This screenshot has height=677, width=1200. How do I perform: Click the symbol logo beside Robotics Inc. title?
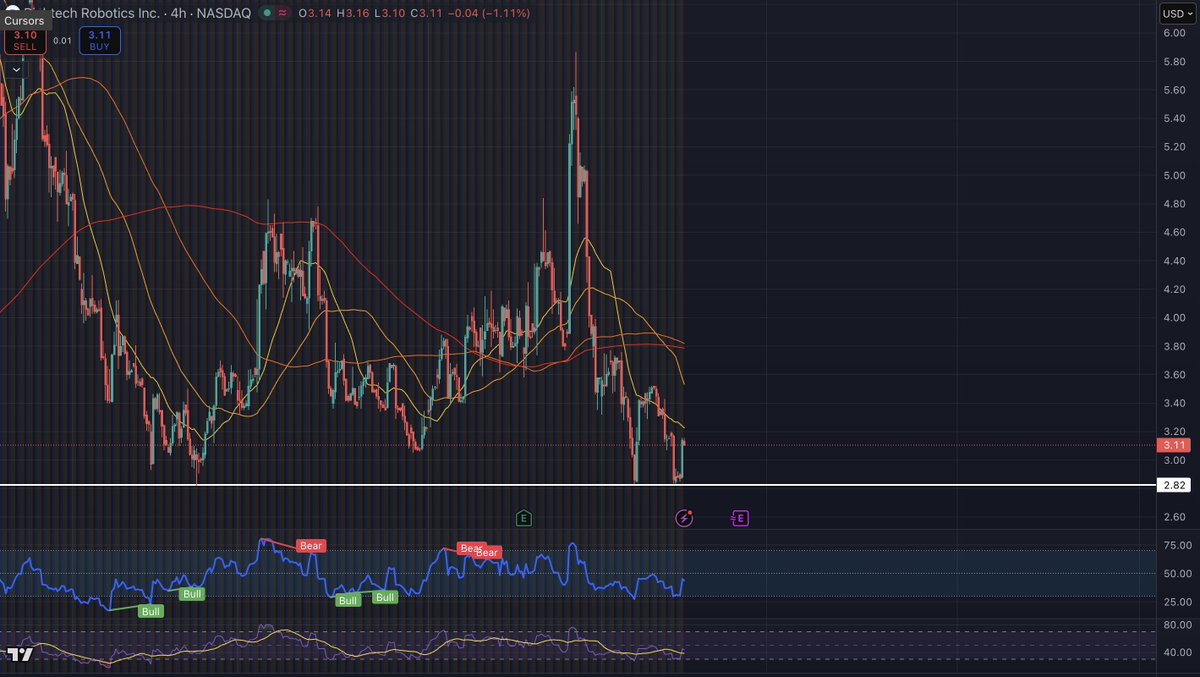point(12,10)
